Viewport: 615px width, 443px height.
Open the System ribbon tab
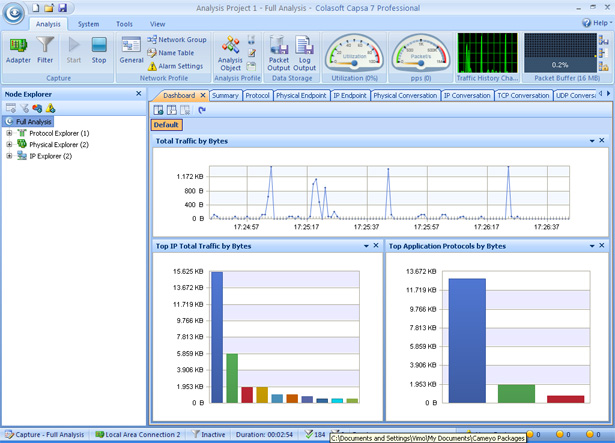[88, 24]
